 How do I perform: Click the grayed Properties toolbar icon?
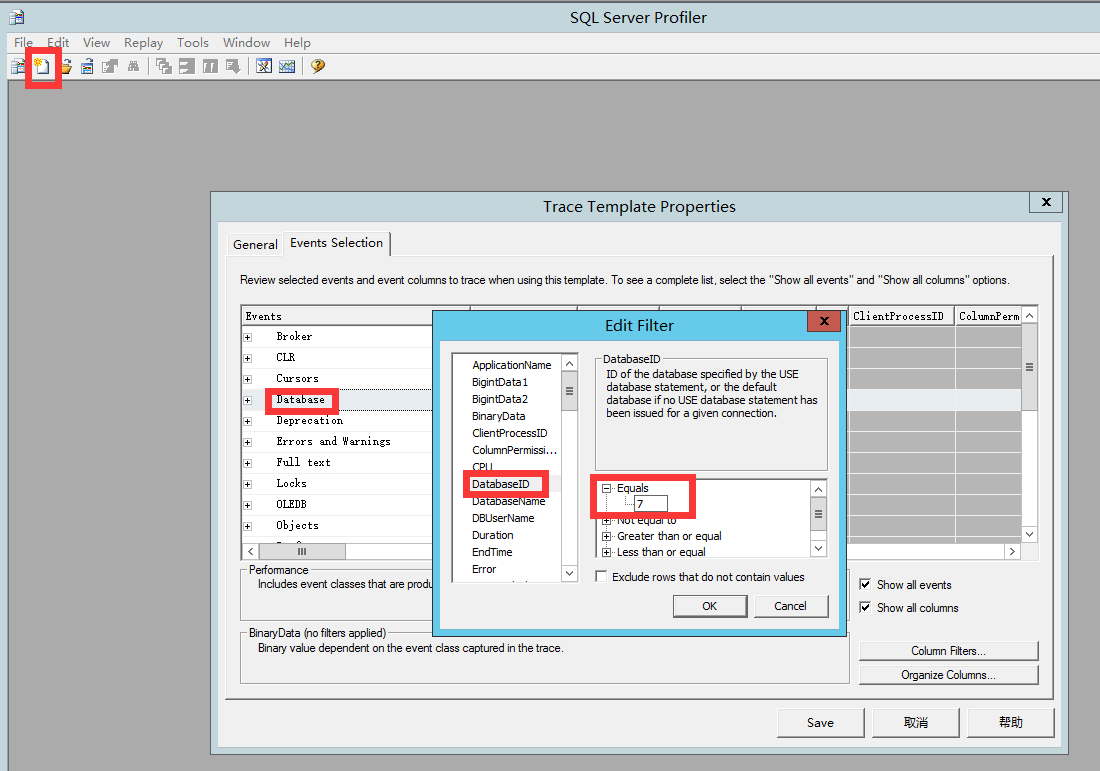pos(109,67)
